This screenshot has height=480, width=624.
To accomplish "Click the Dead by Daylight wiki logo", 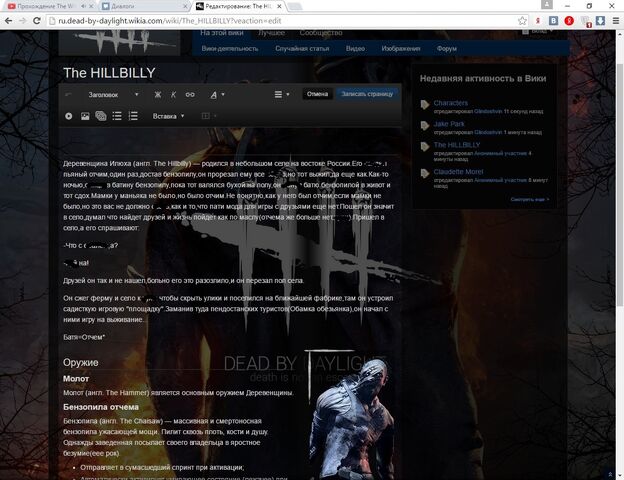I will tap(119, 43).
